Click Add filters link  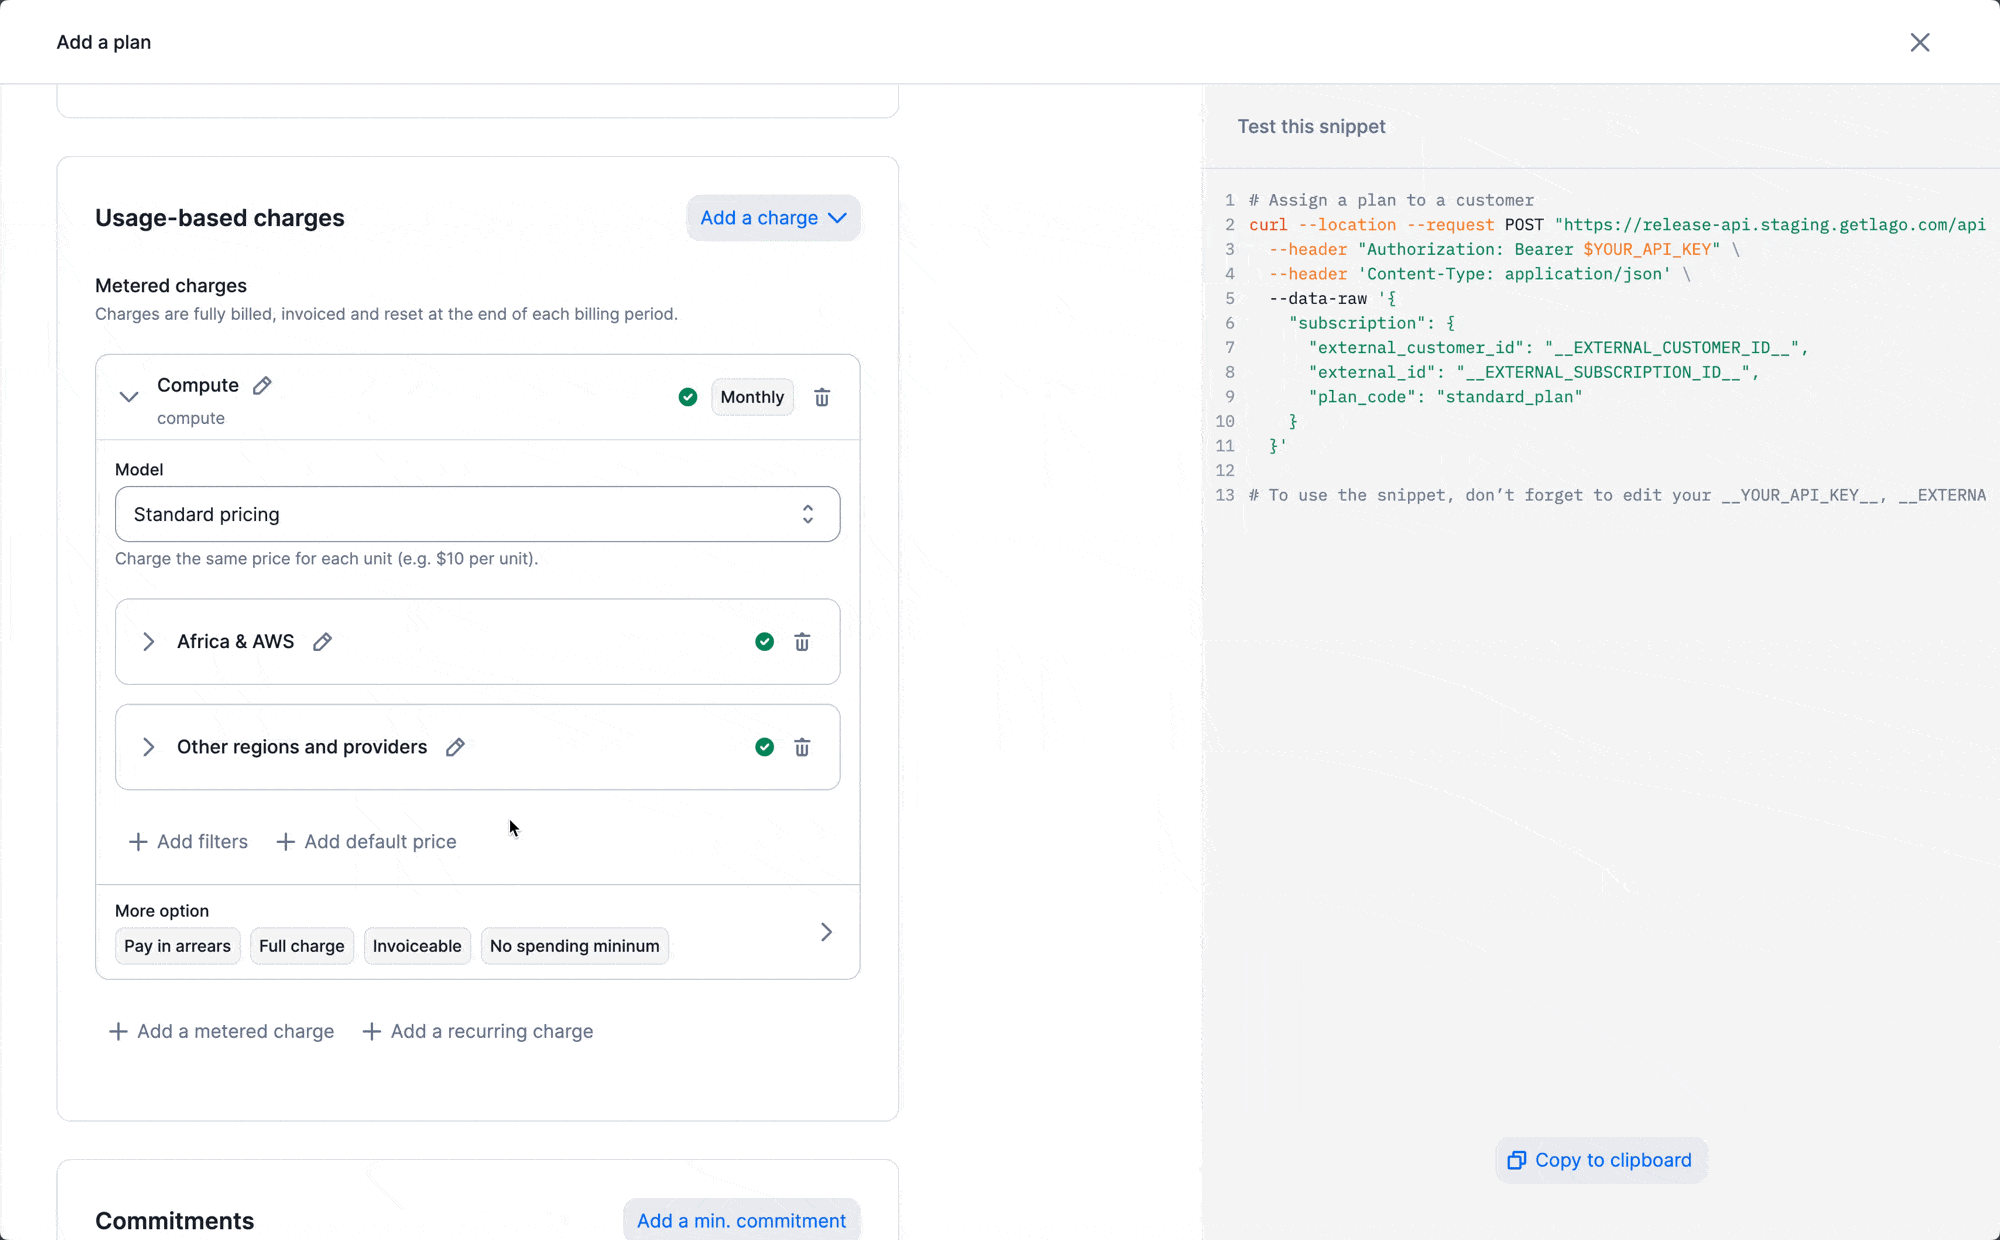189,842
